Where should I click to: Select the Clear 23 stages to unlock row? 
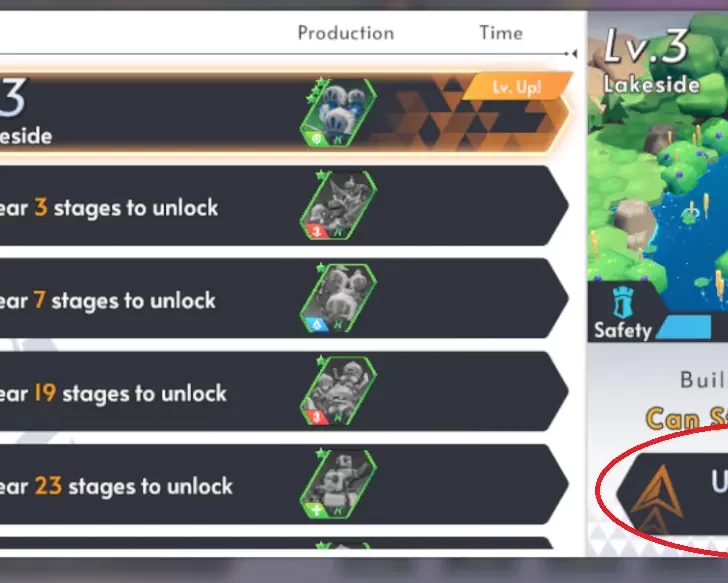(x=284, y=484)
